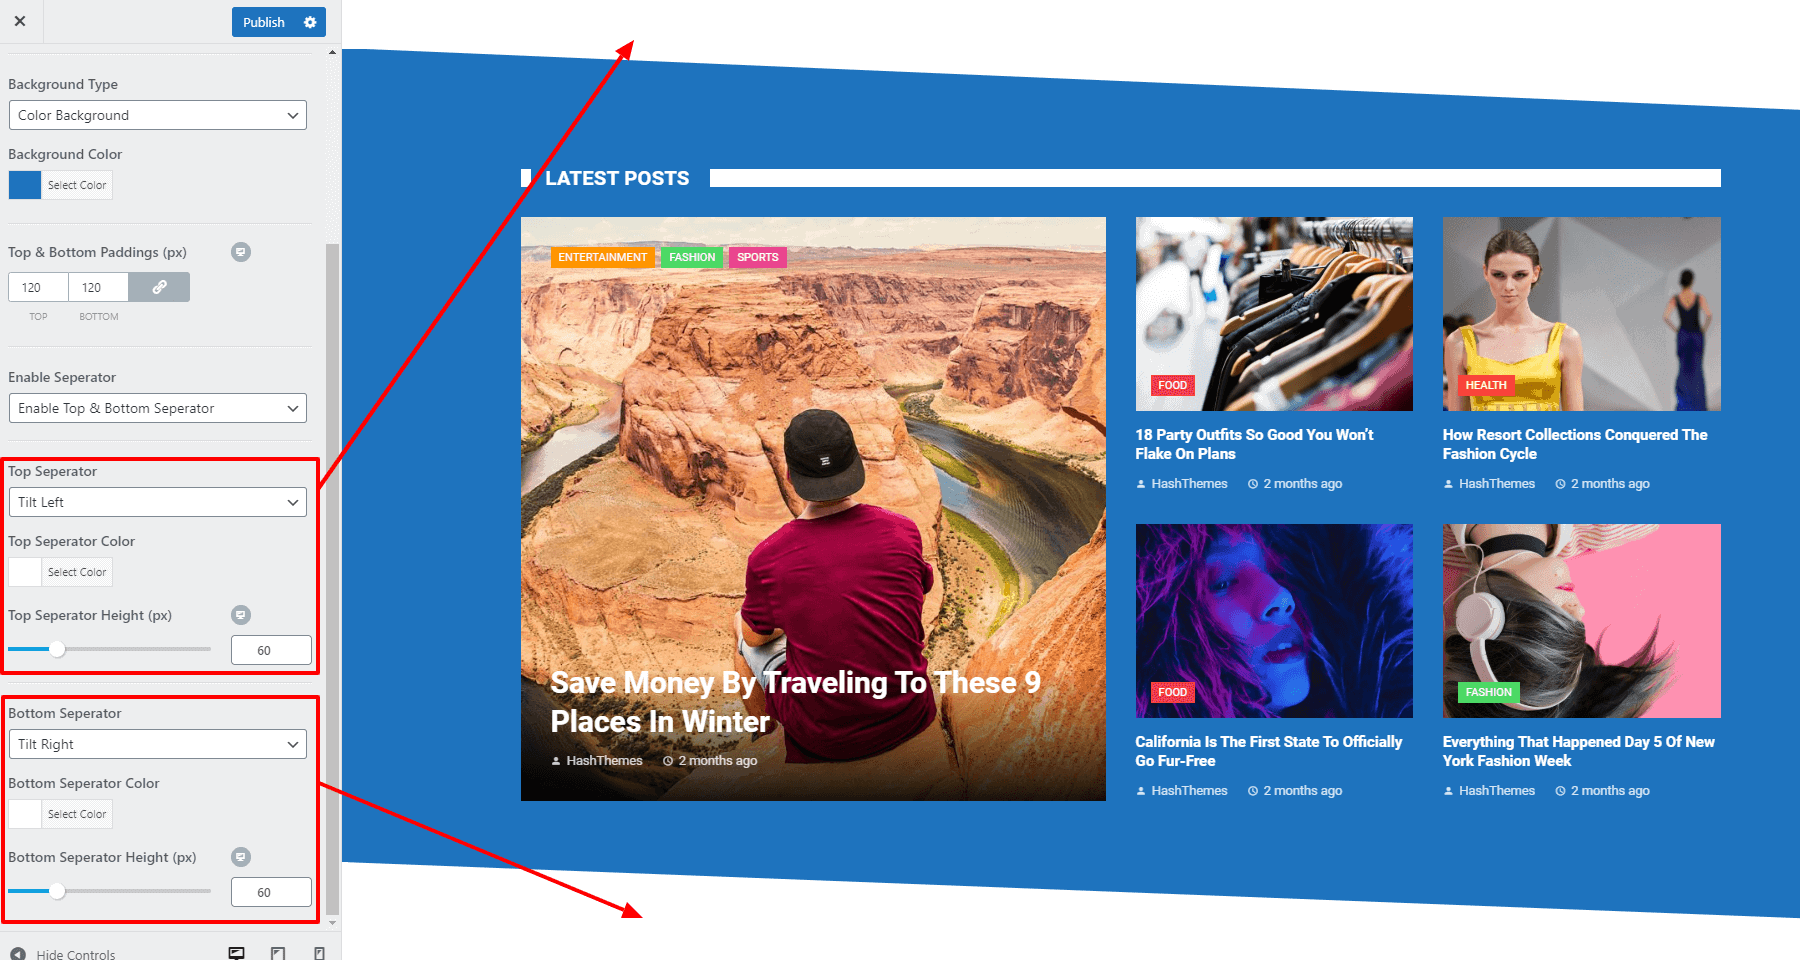Click HashThemes under Resort Collections post
The image size is (1800, 960).
[1497, 484]
